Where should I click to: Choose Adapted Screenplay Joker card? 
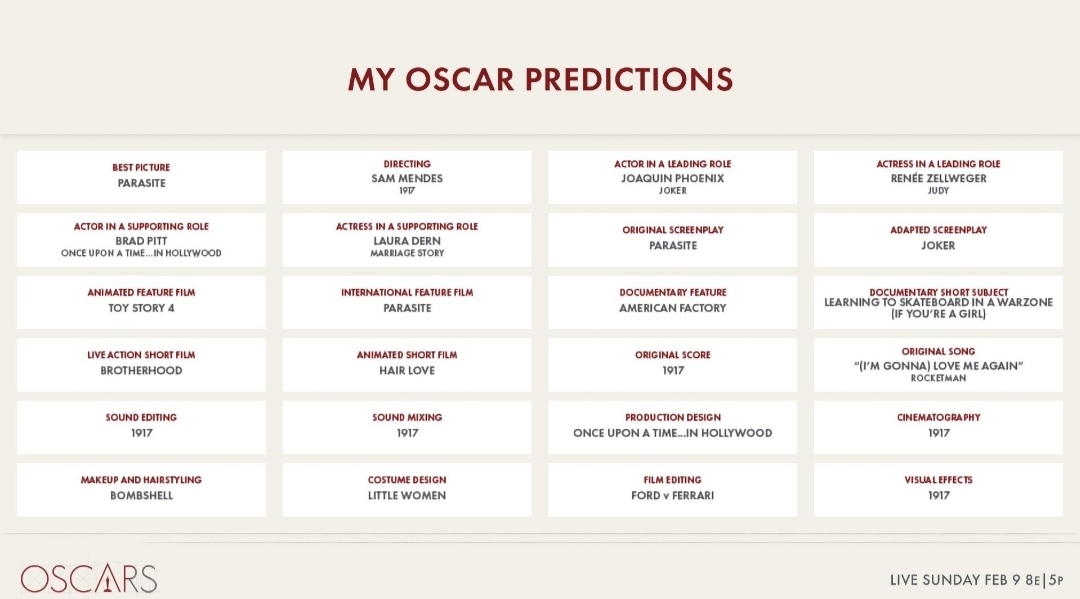938,240
